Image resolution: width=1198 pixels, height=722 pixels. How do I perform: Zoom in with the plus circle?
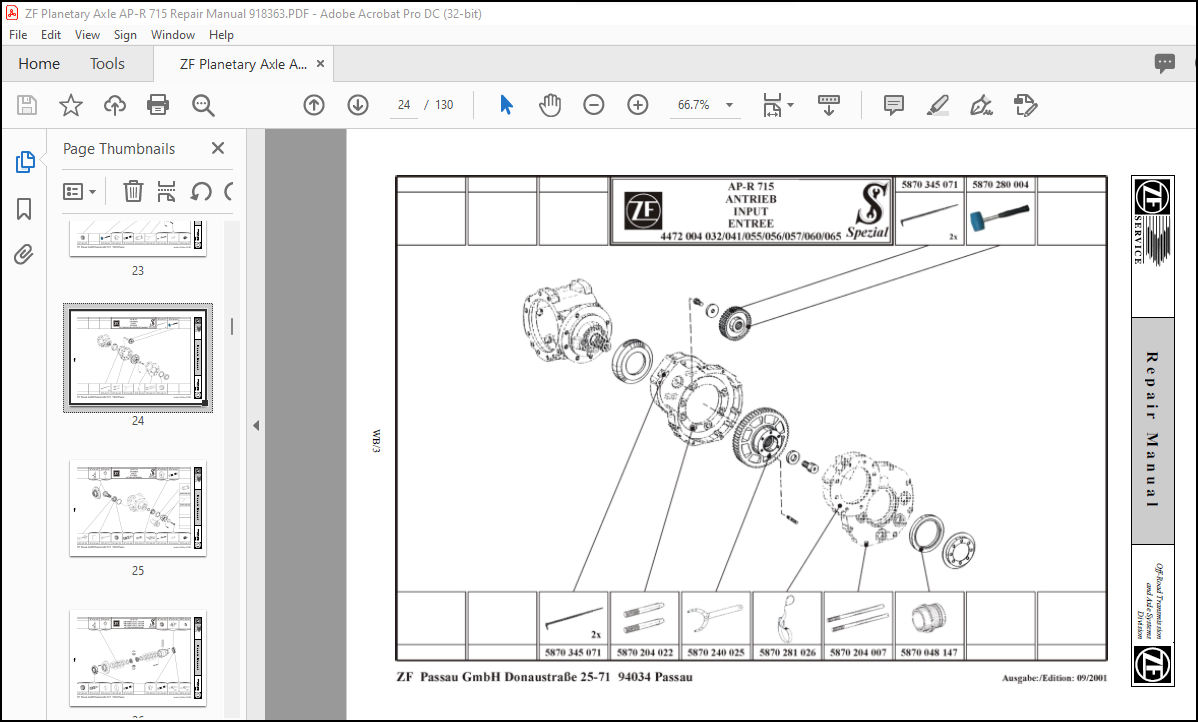click(637, 105)
